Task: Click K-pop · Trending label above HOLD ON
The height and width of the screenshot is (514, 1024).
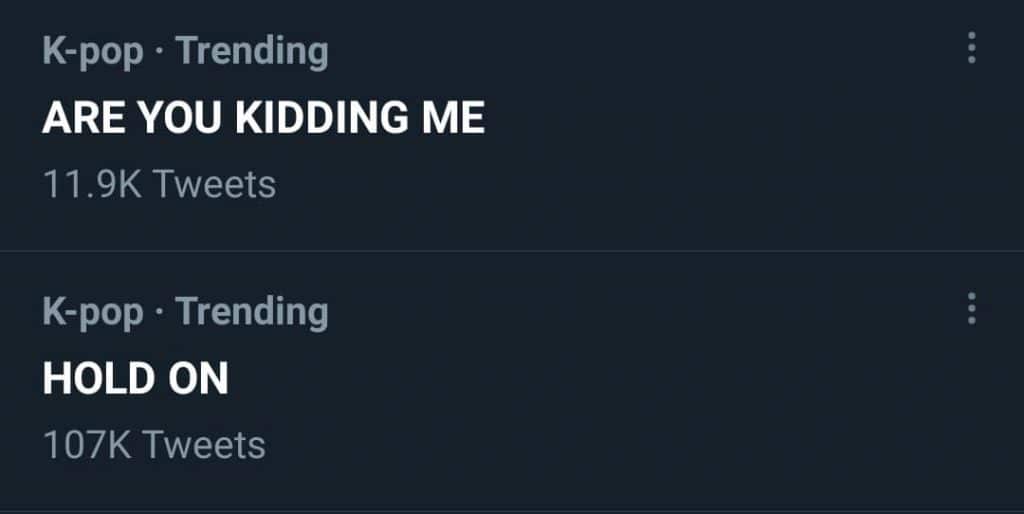Action: click(x=185, y=312)
